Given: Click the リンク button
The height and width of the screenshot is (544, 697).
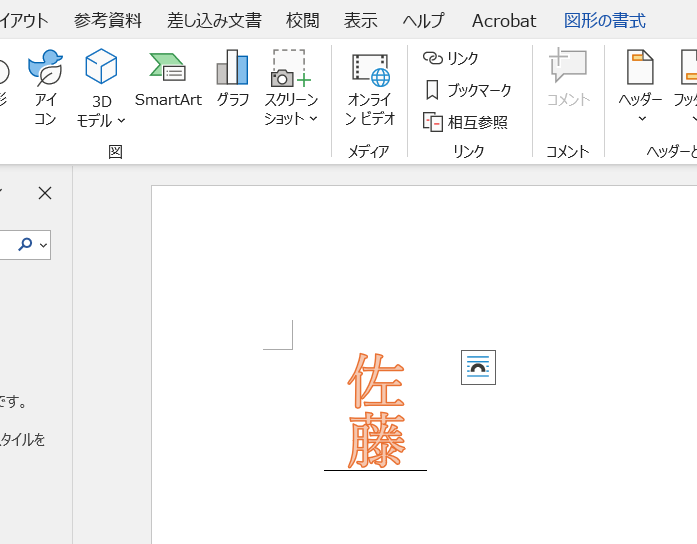Looking at the screenshot, I should click(451, 58).
